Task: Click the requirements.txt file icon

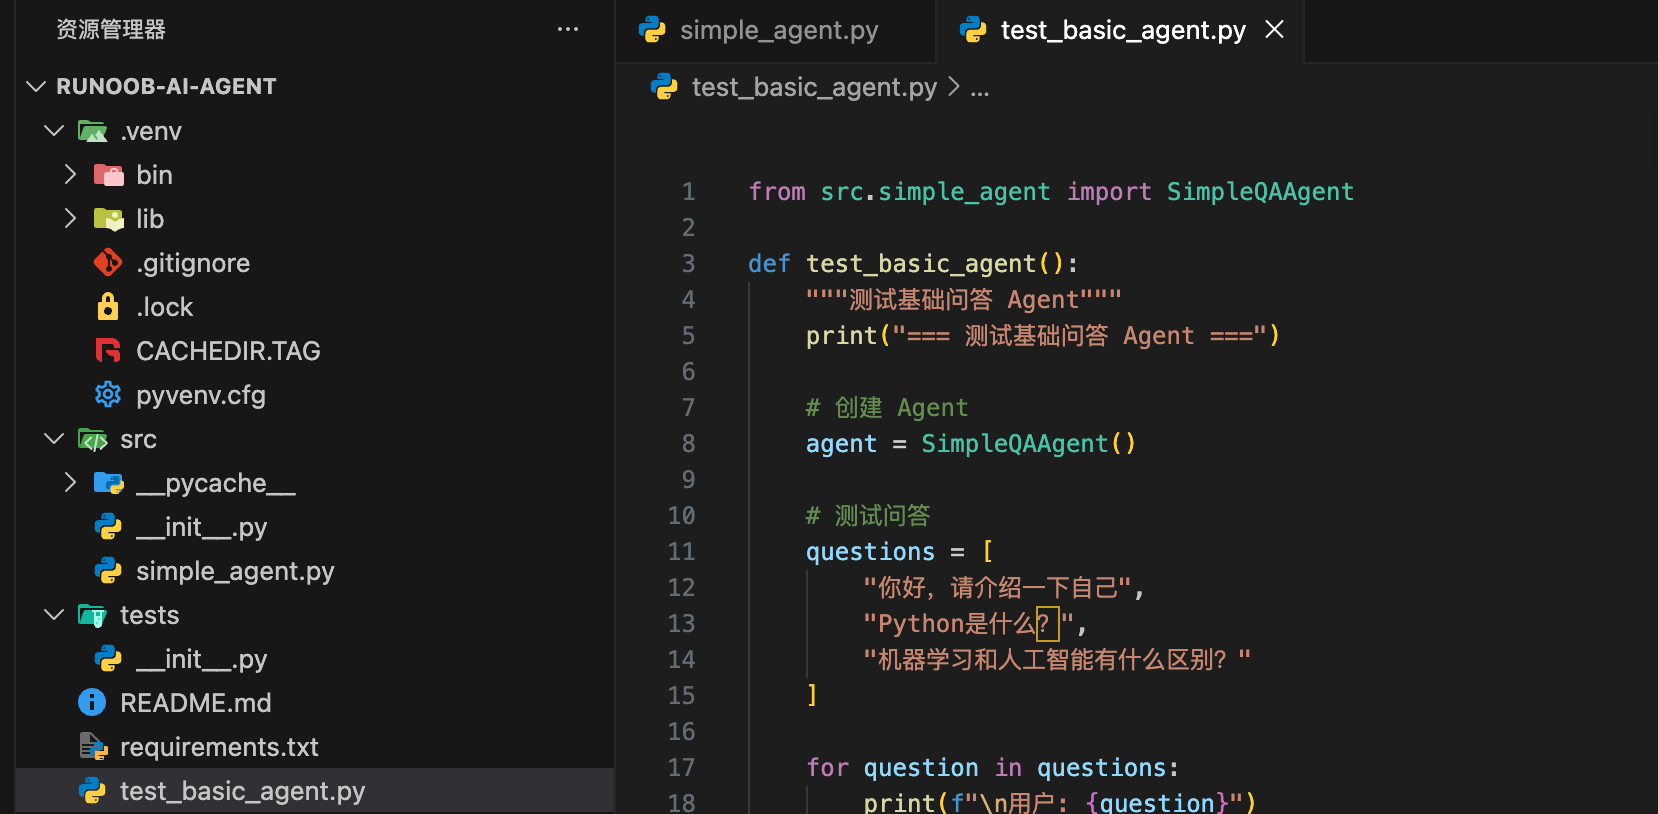Action: 92,747
